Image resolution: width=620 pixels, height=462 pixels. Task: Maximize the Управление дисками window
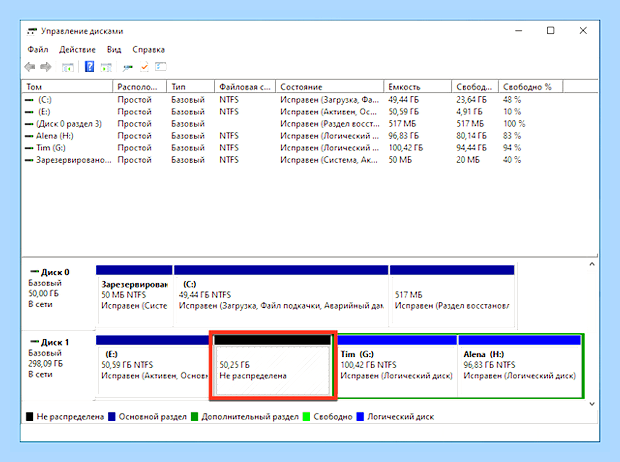tap(550, 30)
